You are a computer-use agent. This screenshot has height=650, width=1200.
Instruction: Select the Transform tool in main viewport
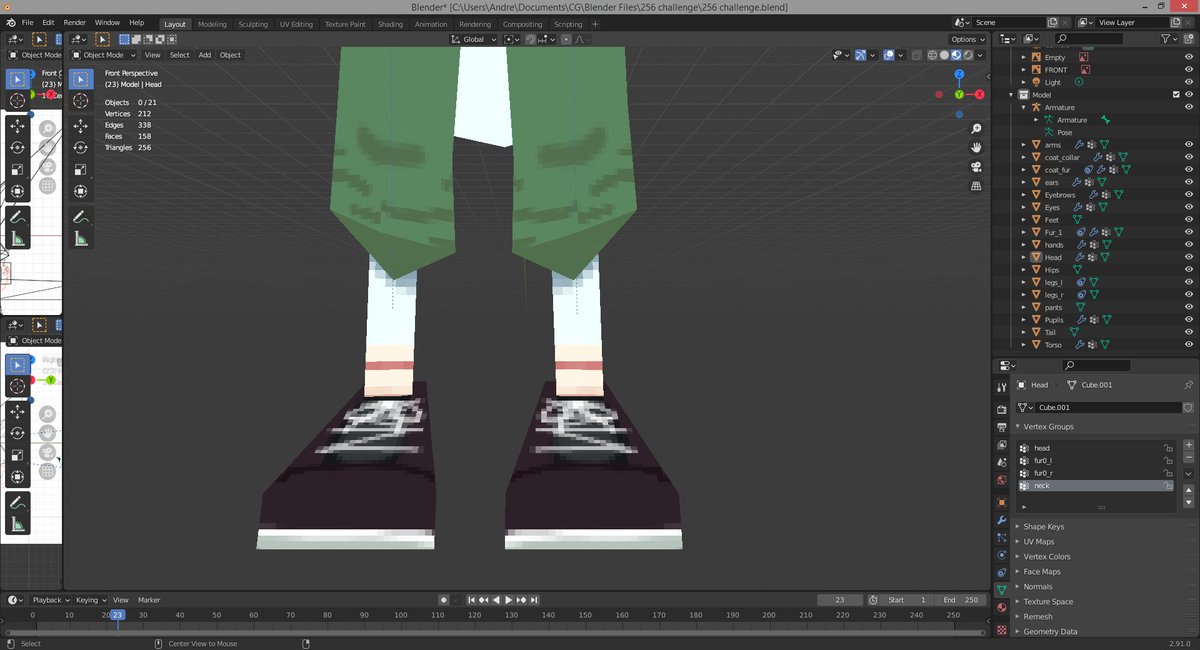pyautogui.click(x=81, y=191)
